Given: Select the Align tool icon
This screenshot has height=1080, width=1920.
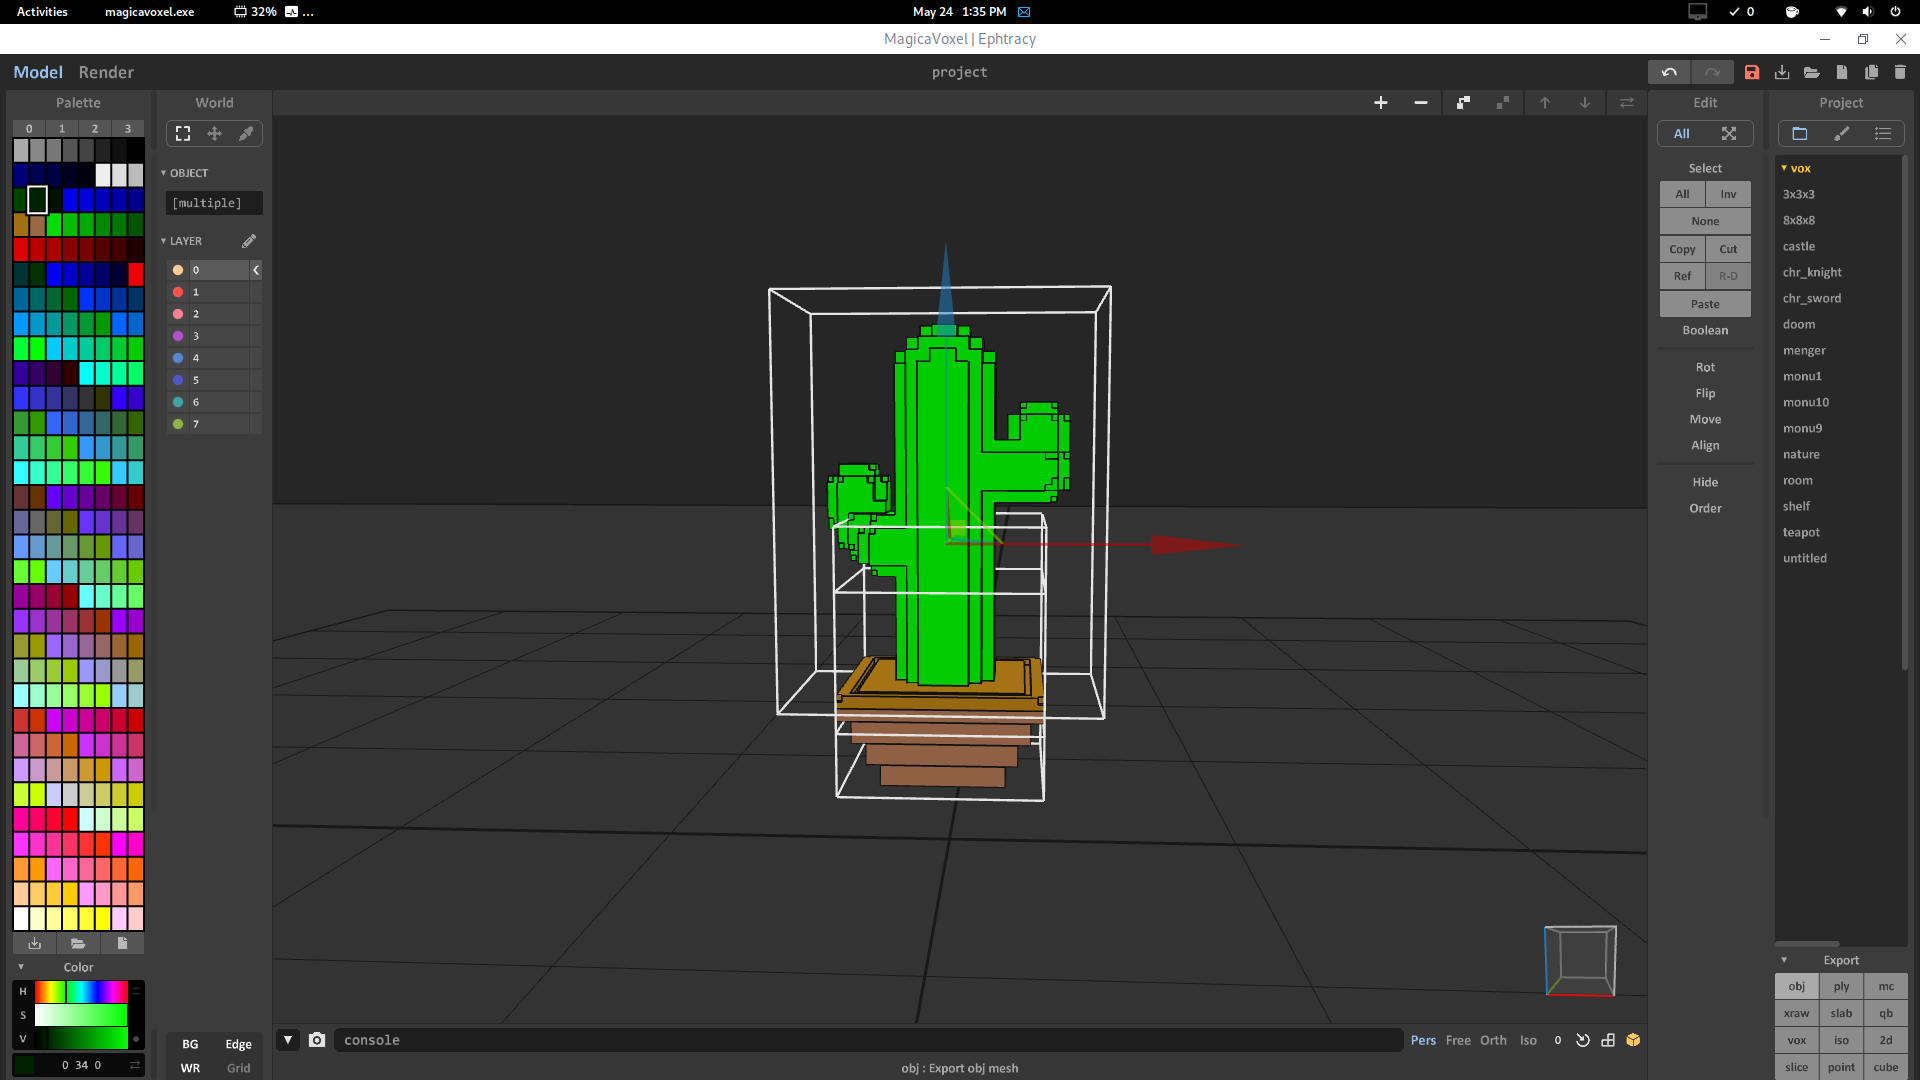Looking at the screenshot, I should [1706, 444].
